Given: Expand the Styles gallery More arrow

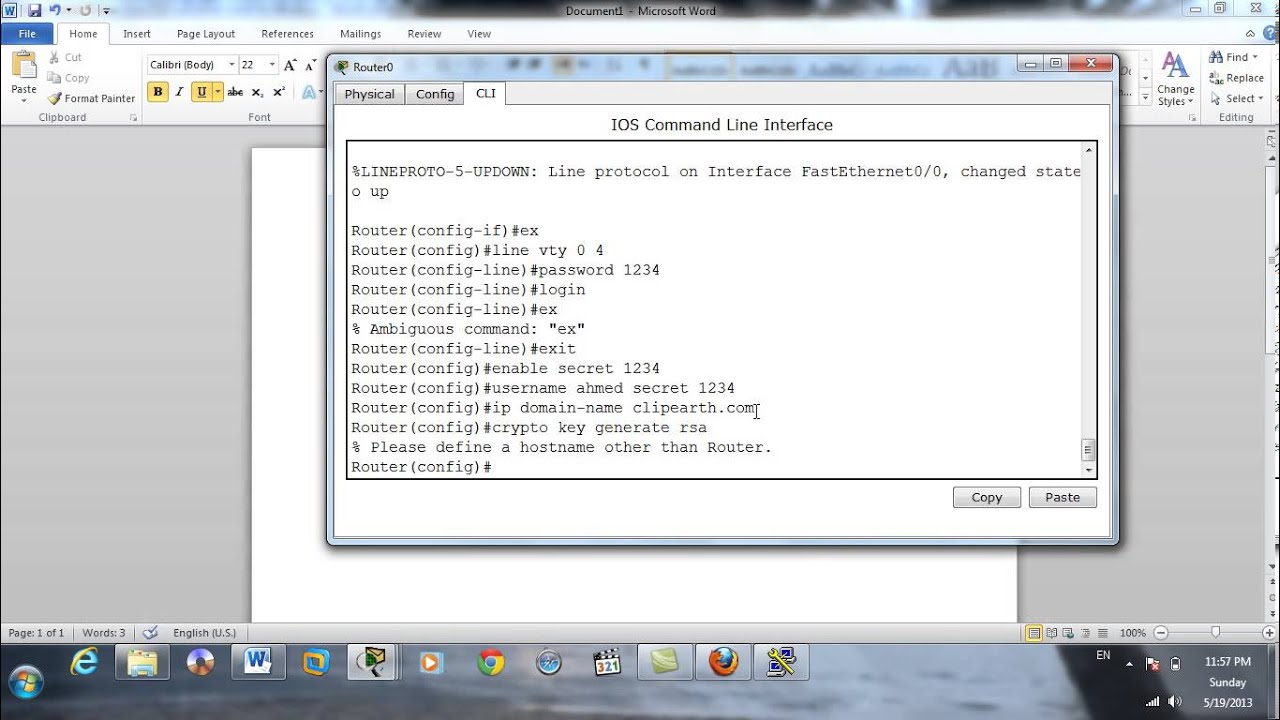Looking at the screenshot, I should pos(1146,98).
